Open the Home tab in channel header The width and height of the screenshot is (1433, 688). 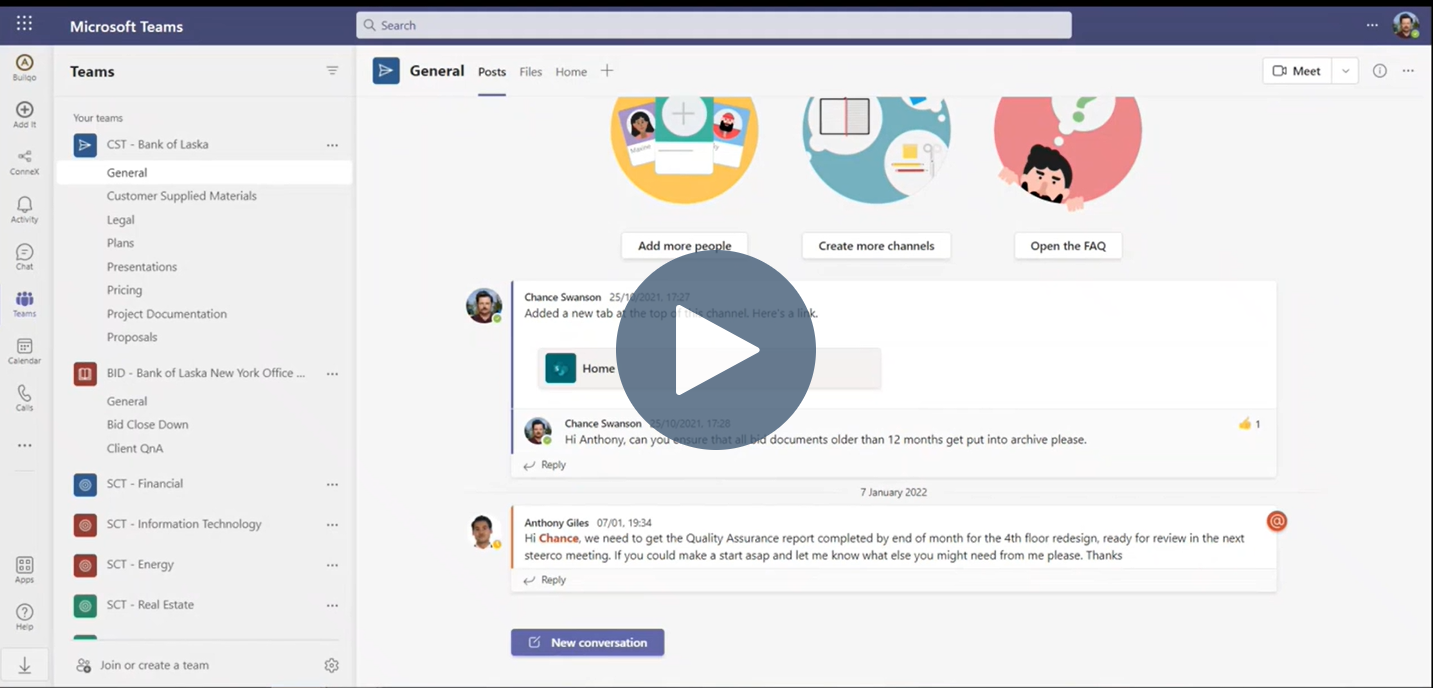(571, 72)
